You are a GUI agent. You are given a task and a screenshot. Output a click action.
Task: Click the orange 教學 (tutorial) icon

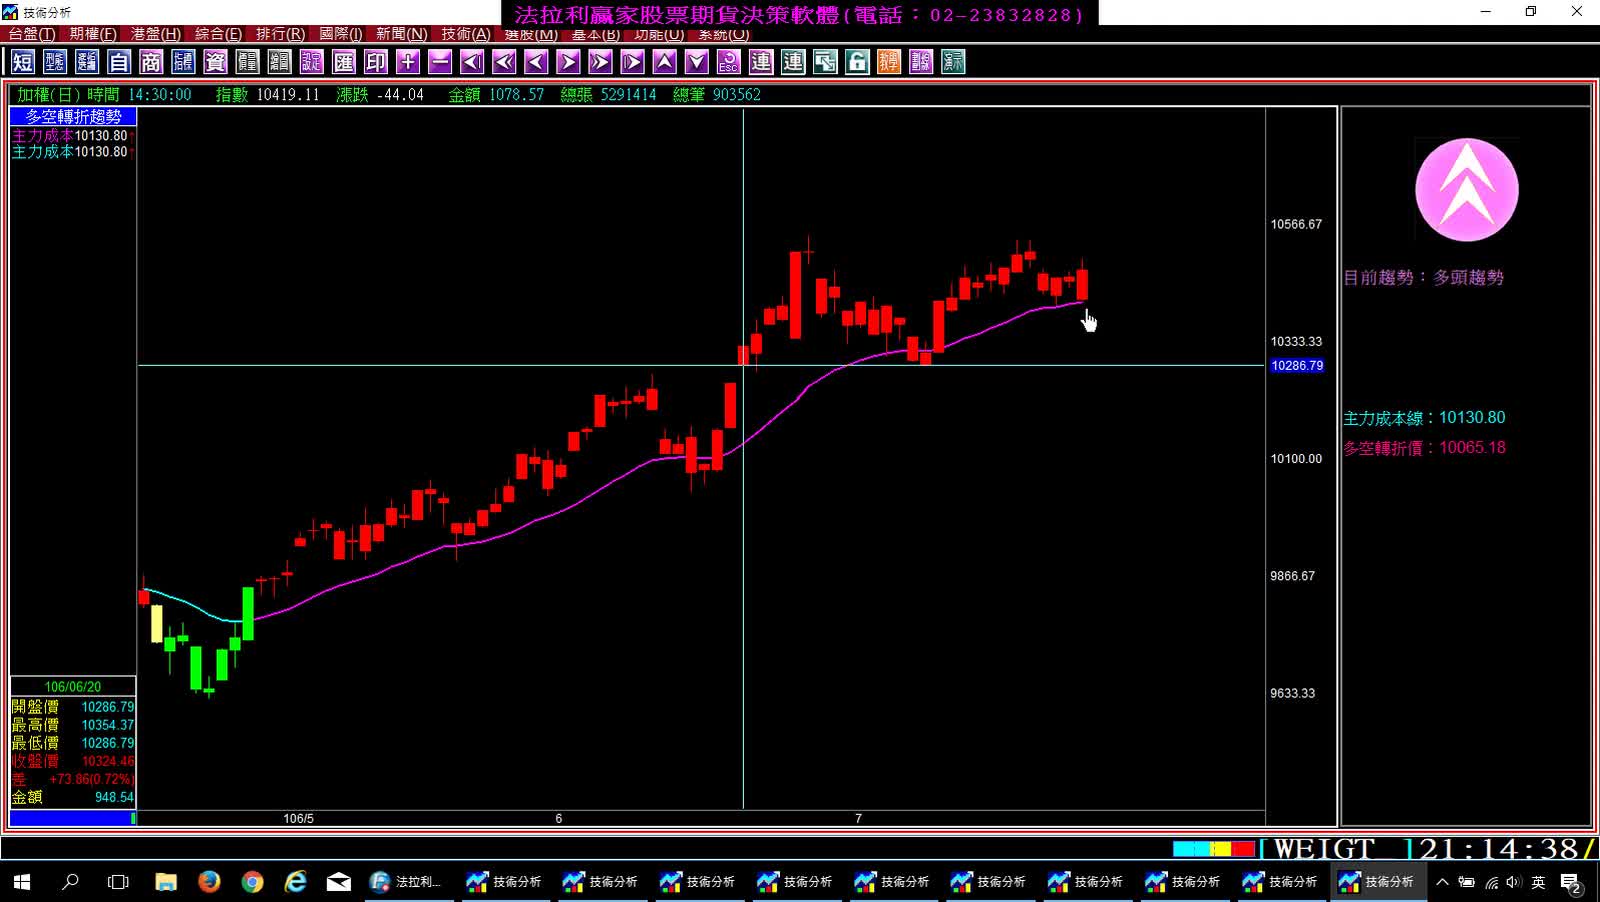click(x=889, y=62)
